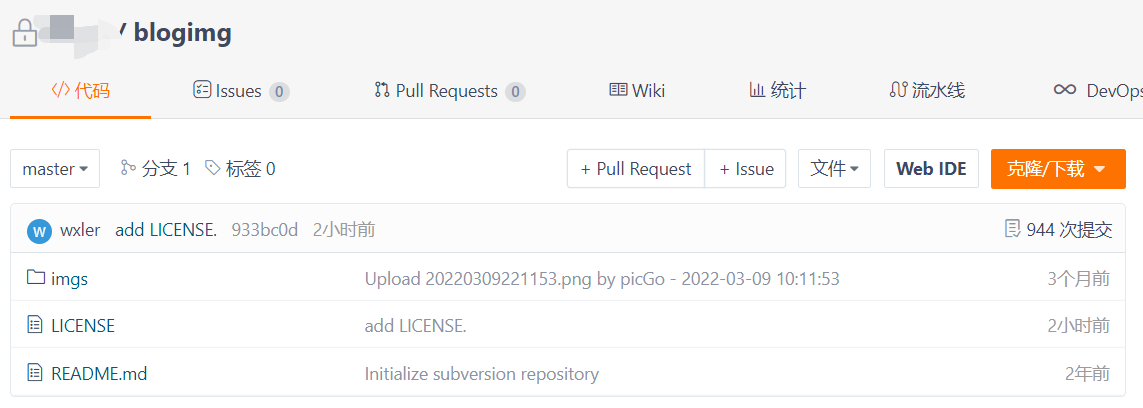This screenshot has height=408, width=1143.
Task: Select the 流水线 pipeline tab
Action: 927,91
